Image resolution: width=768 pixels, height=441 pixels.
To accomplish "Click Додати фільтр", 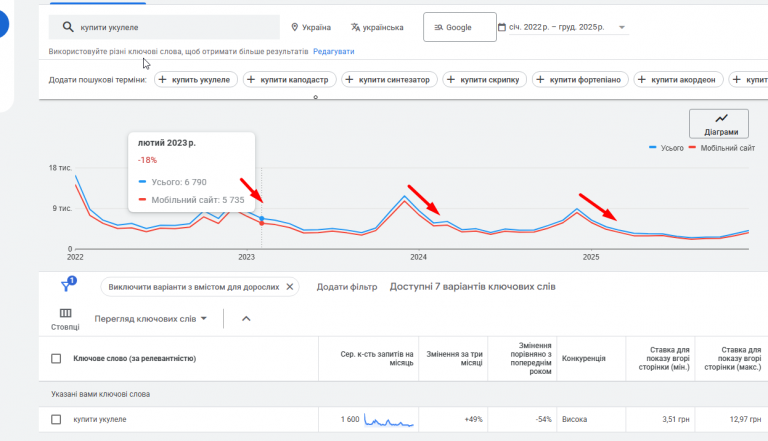I will pyautogui.click(x=347, y=287).
